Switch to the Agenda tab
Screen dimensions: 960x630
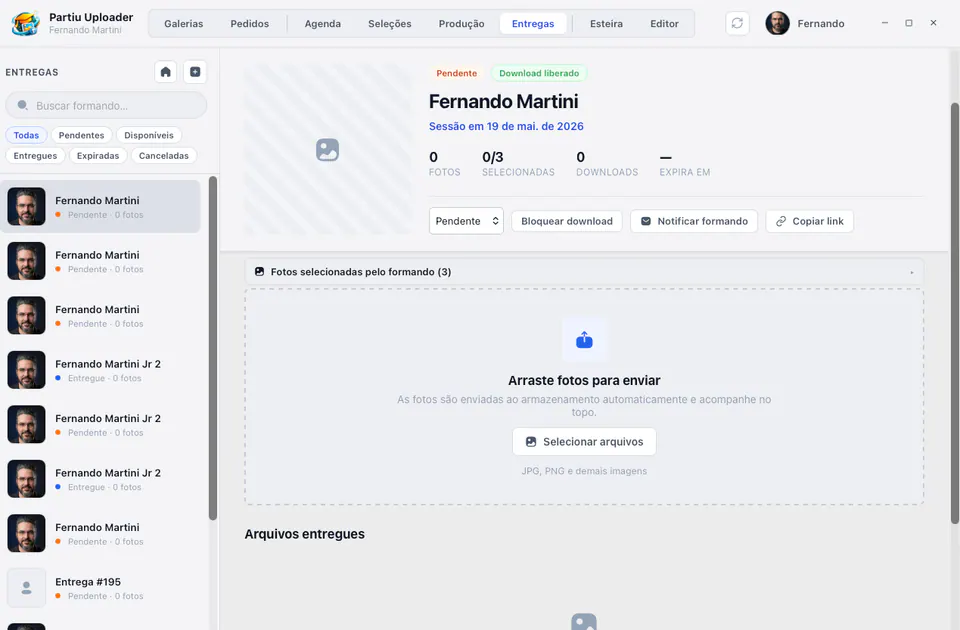coord(323,24)
